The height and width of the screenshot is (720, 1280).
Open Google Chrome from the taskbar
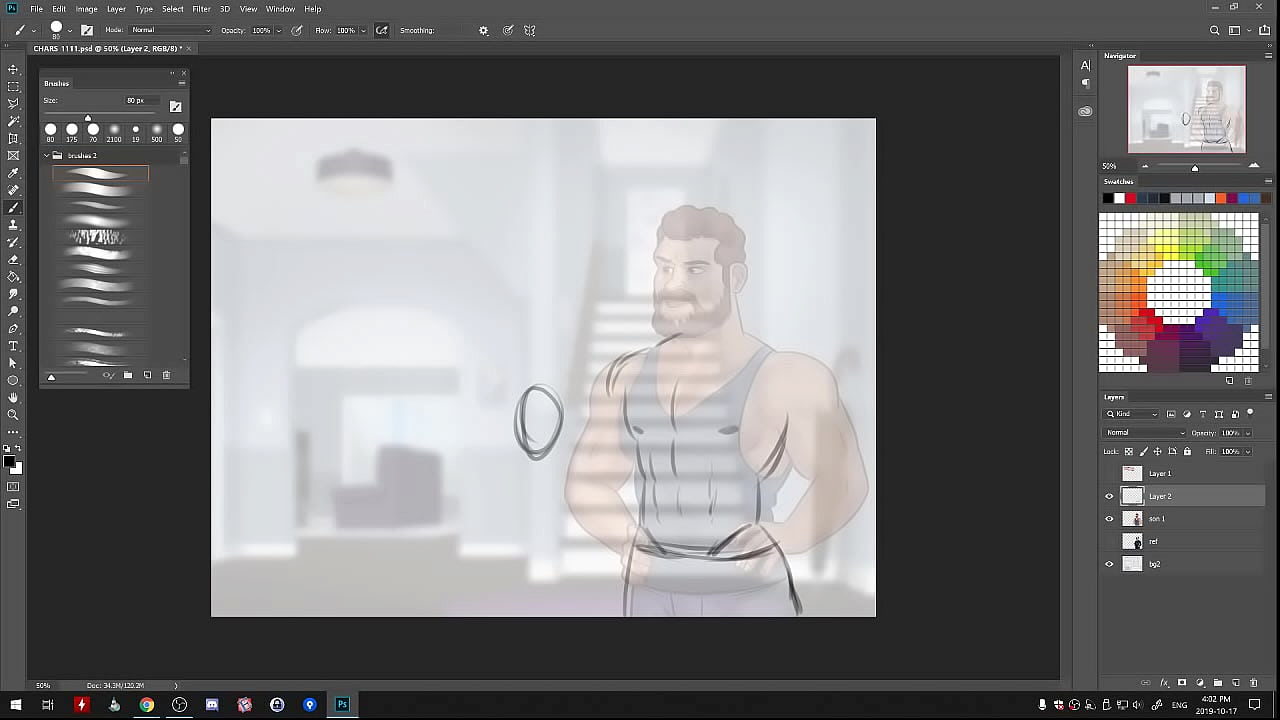[x=147, y=705]
